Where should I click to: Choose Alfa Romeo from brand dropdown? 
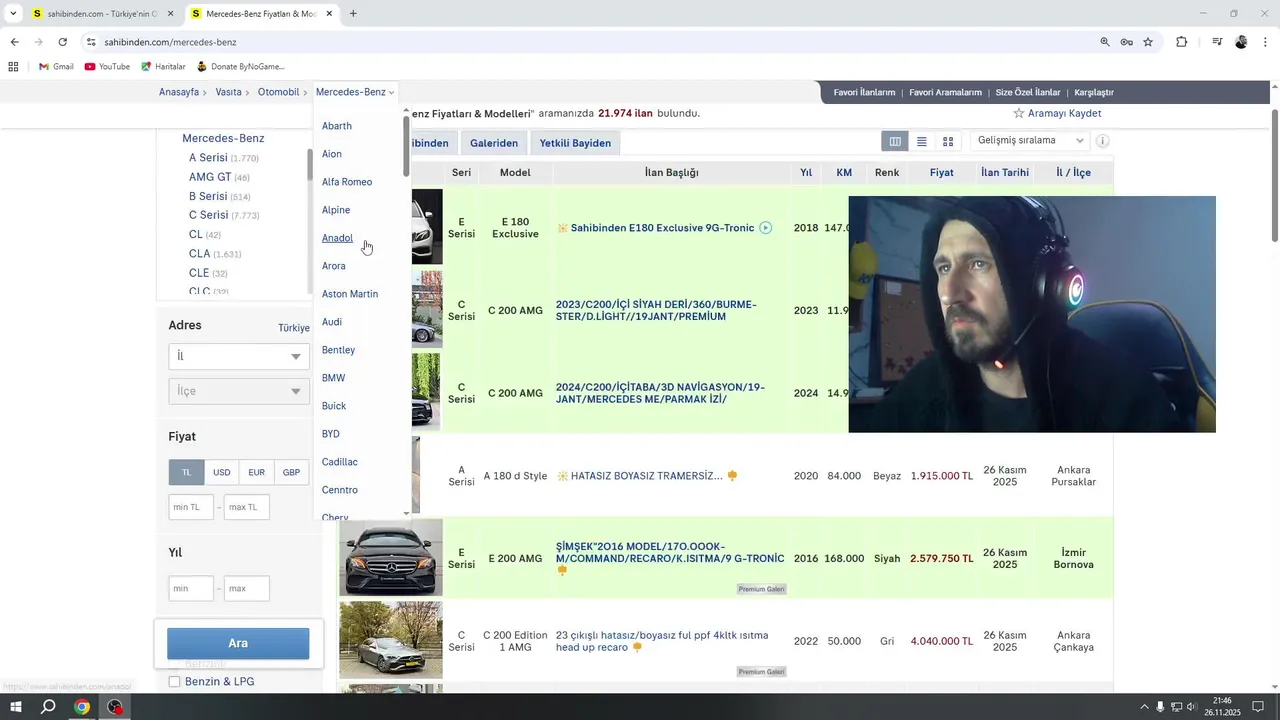click(347, 182)
